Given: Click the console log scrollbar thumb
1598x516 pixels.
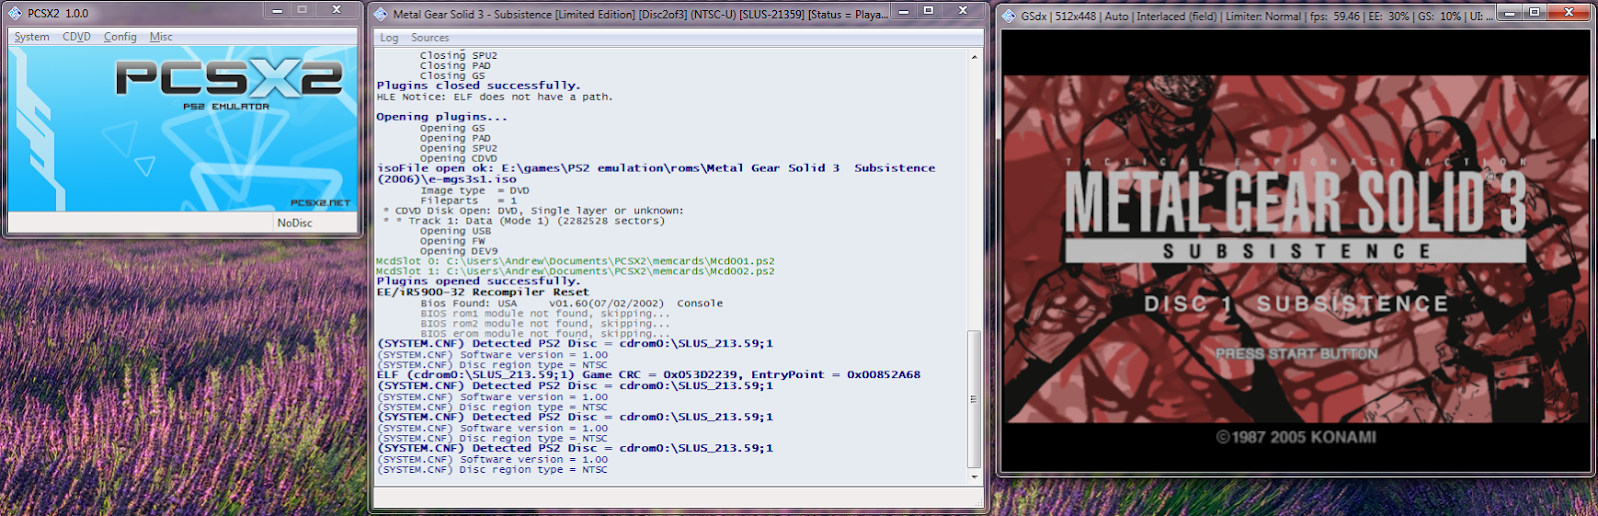Looking at the screenshot, I should click(974, 399).
